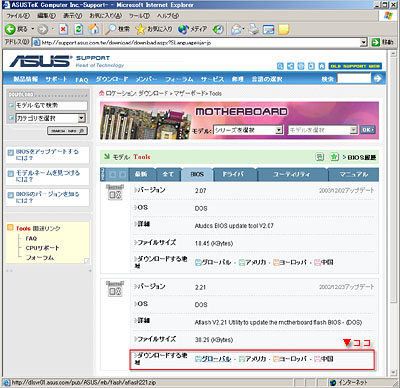Image resolution: width=400 pixels, height=388 pixels.
Task: Click the ASUS logo
Action: 41,61
